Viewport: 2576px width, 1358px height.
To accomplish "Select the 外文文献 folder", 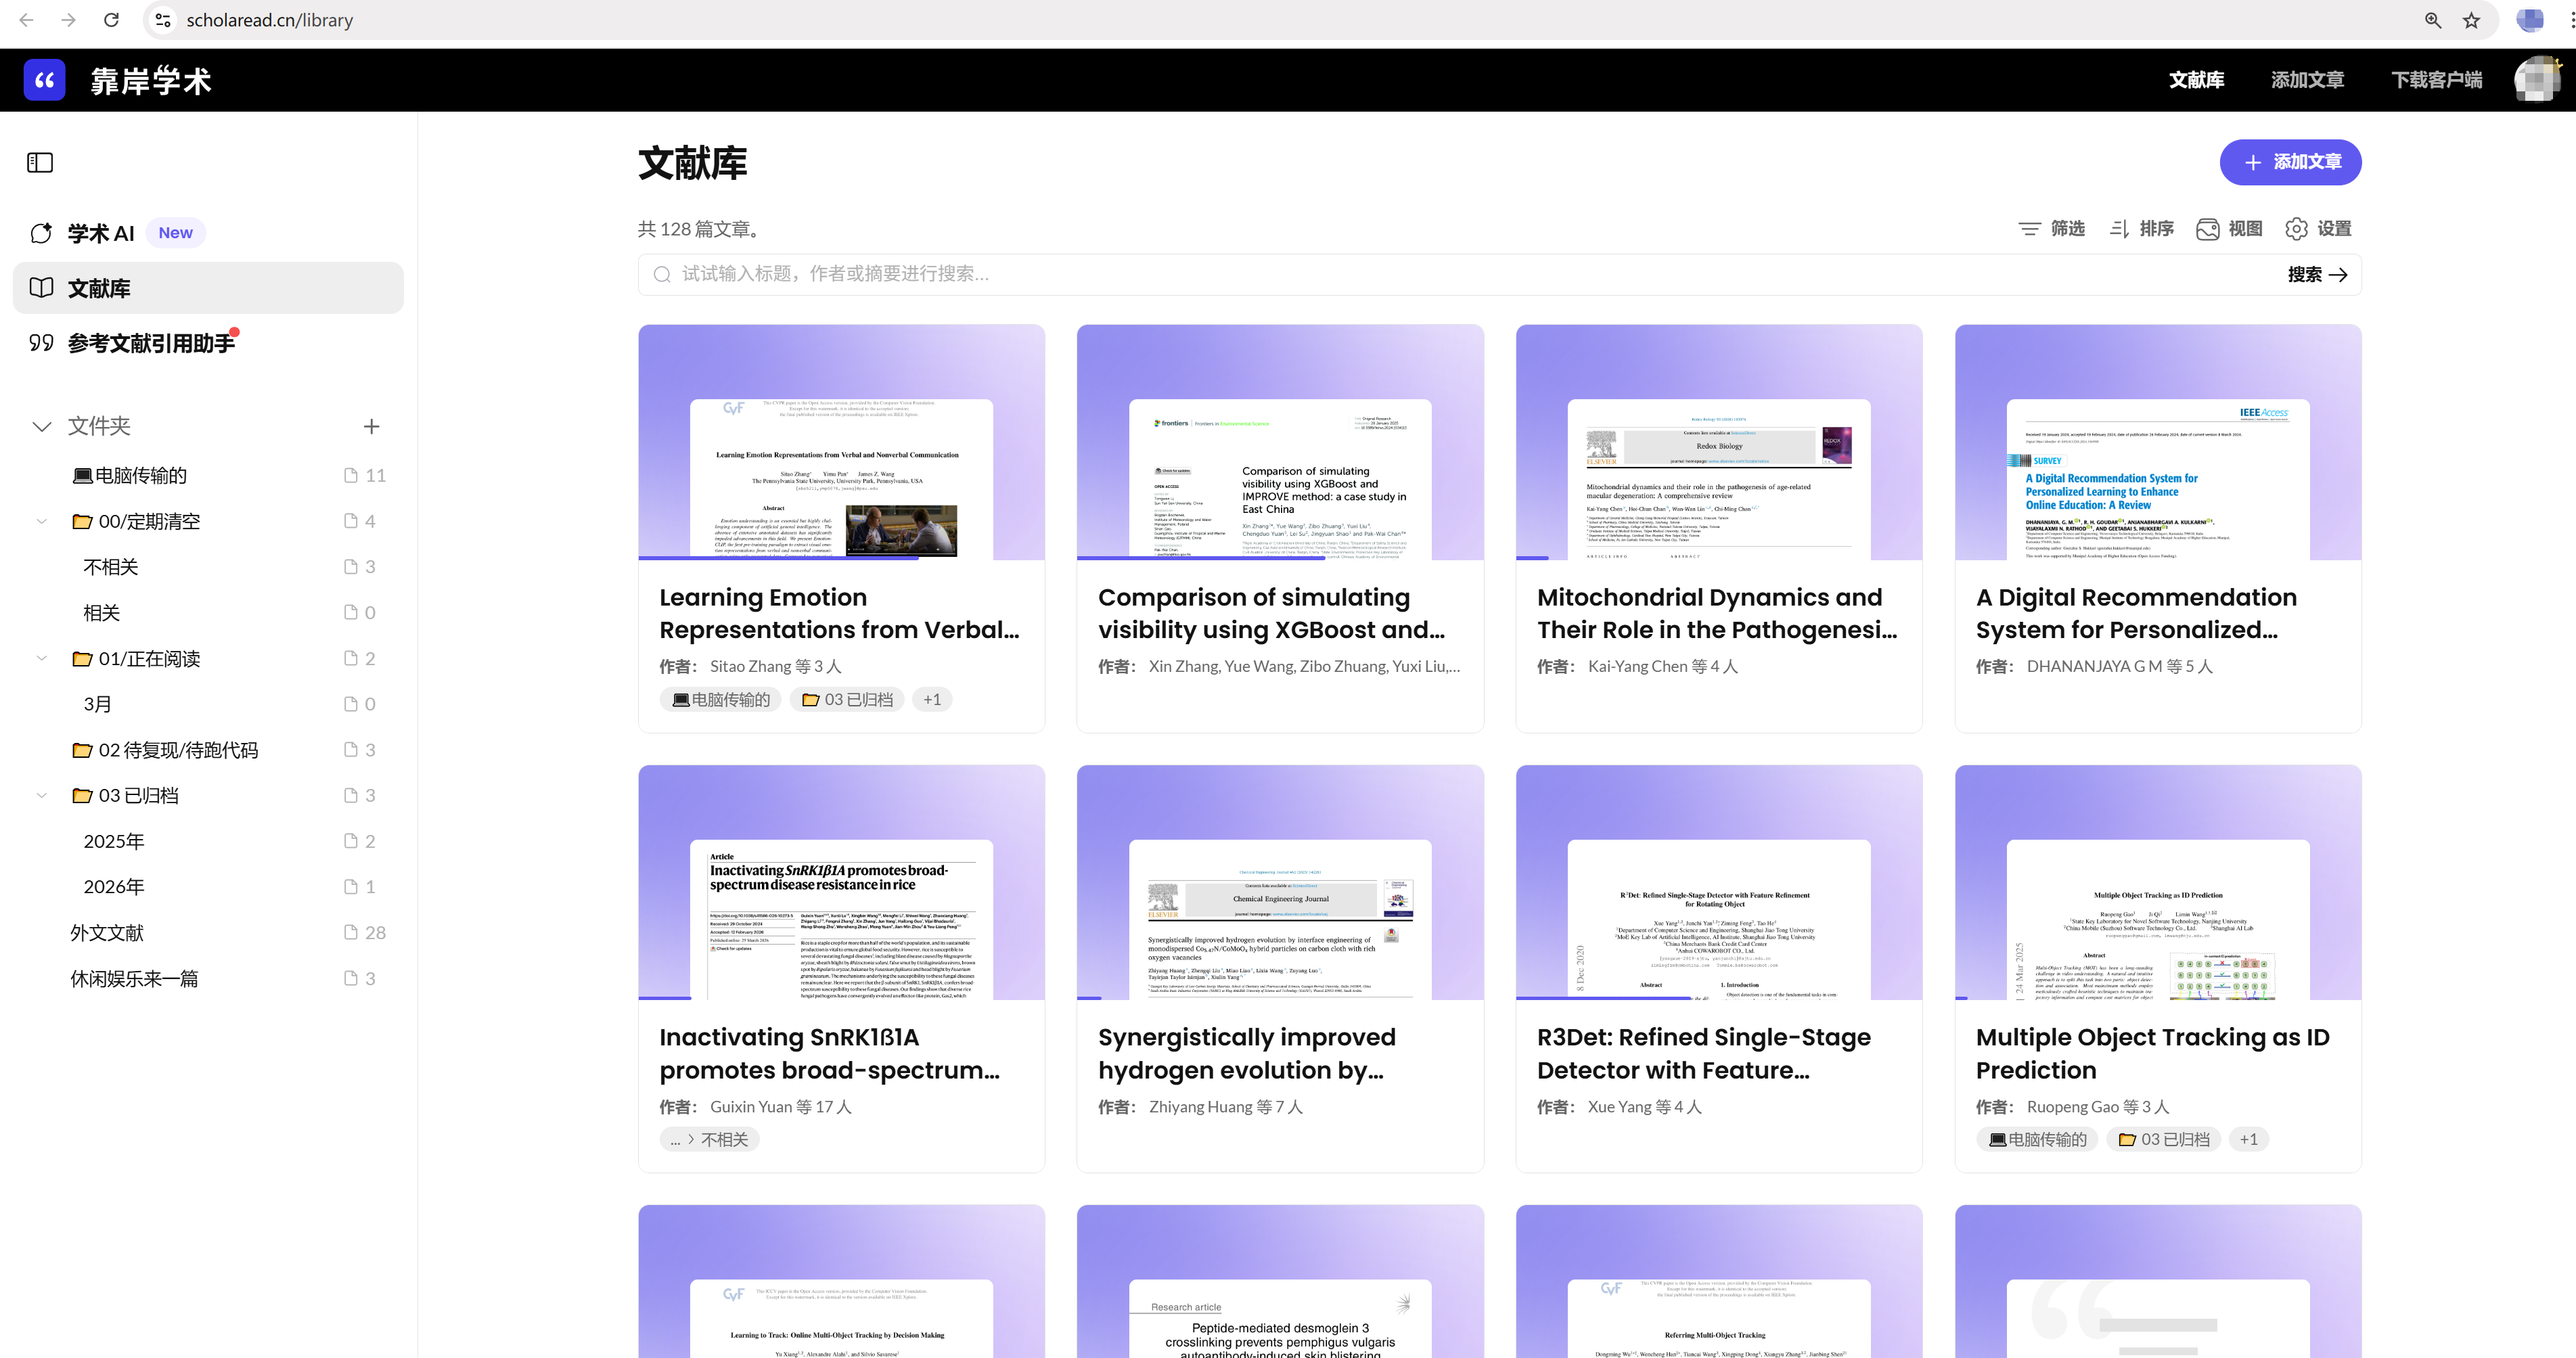I will [x=107, y=932].
